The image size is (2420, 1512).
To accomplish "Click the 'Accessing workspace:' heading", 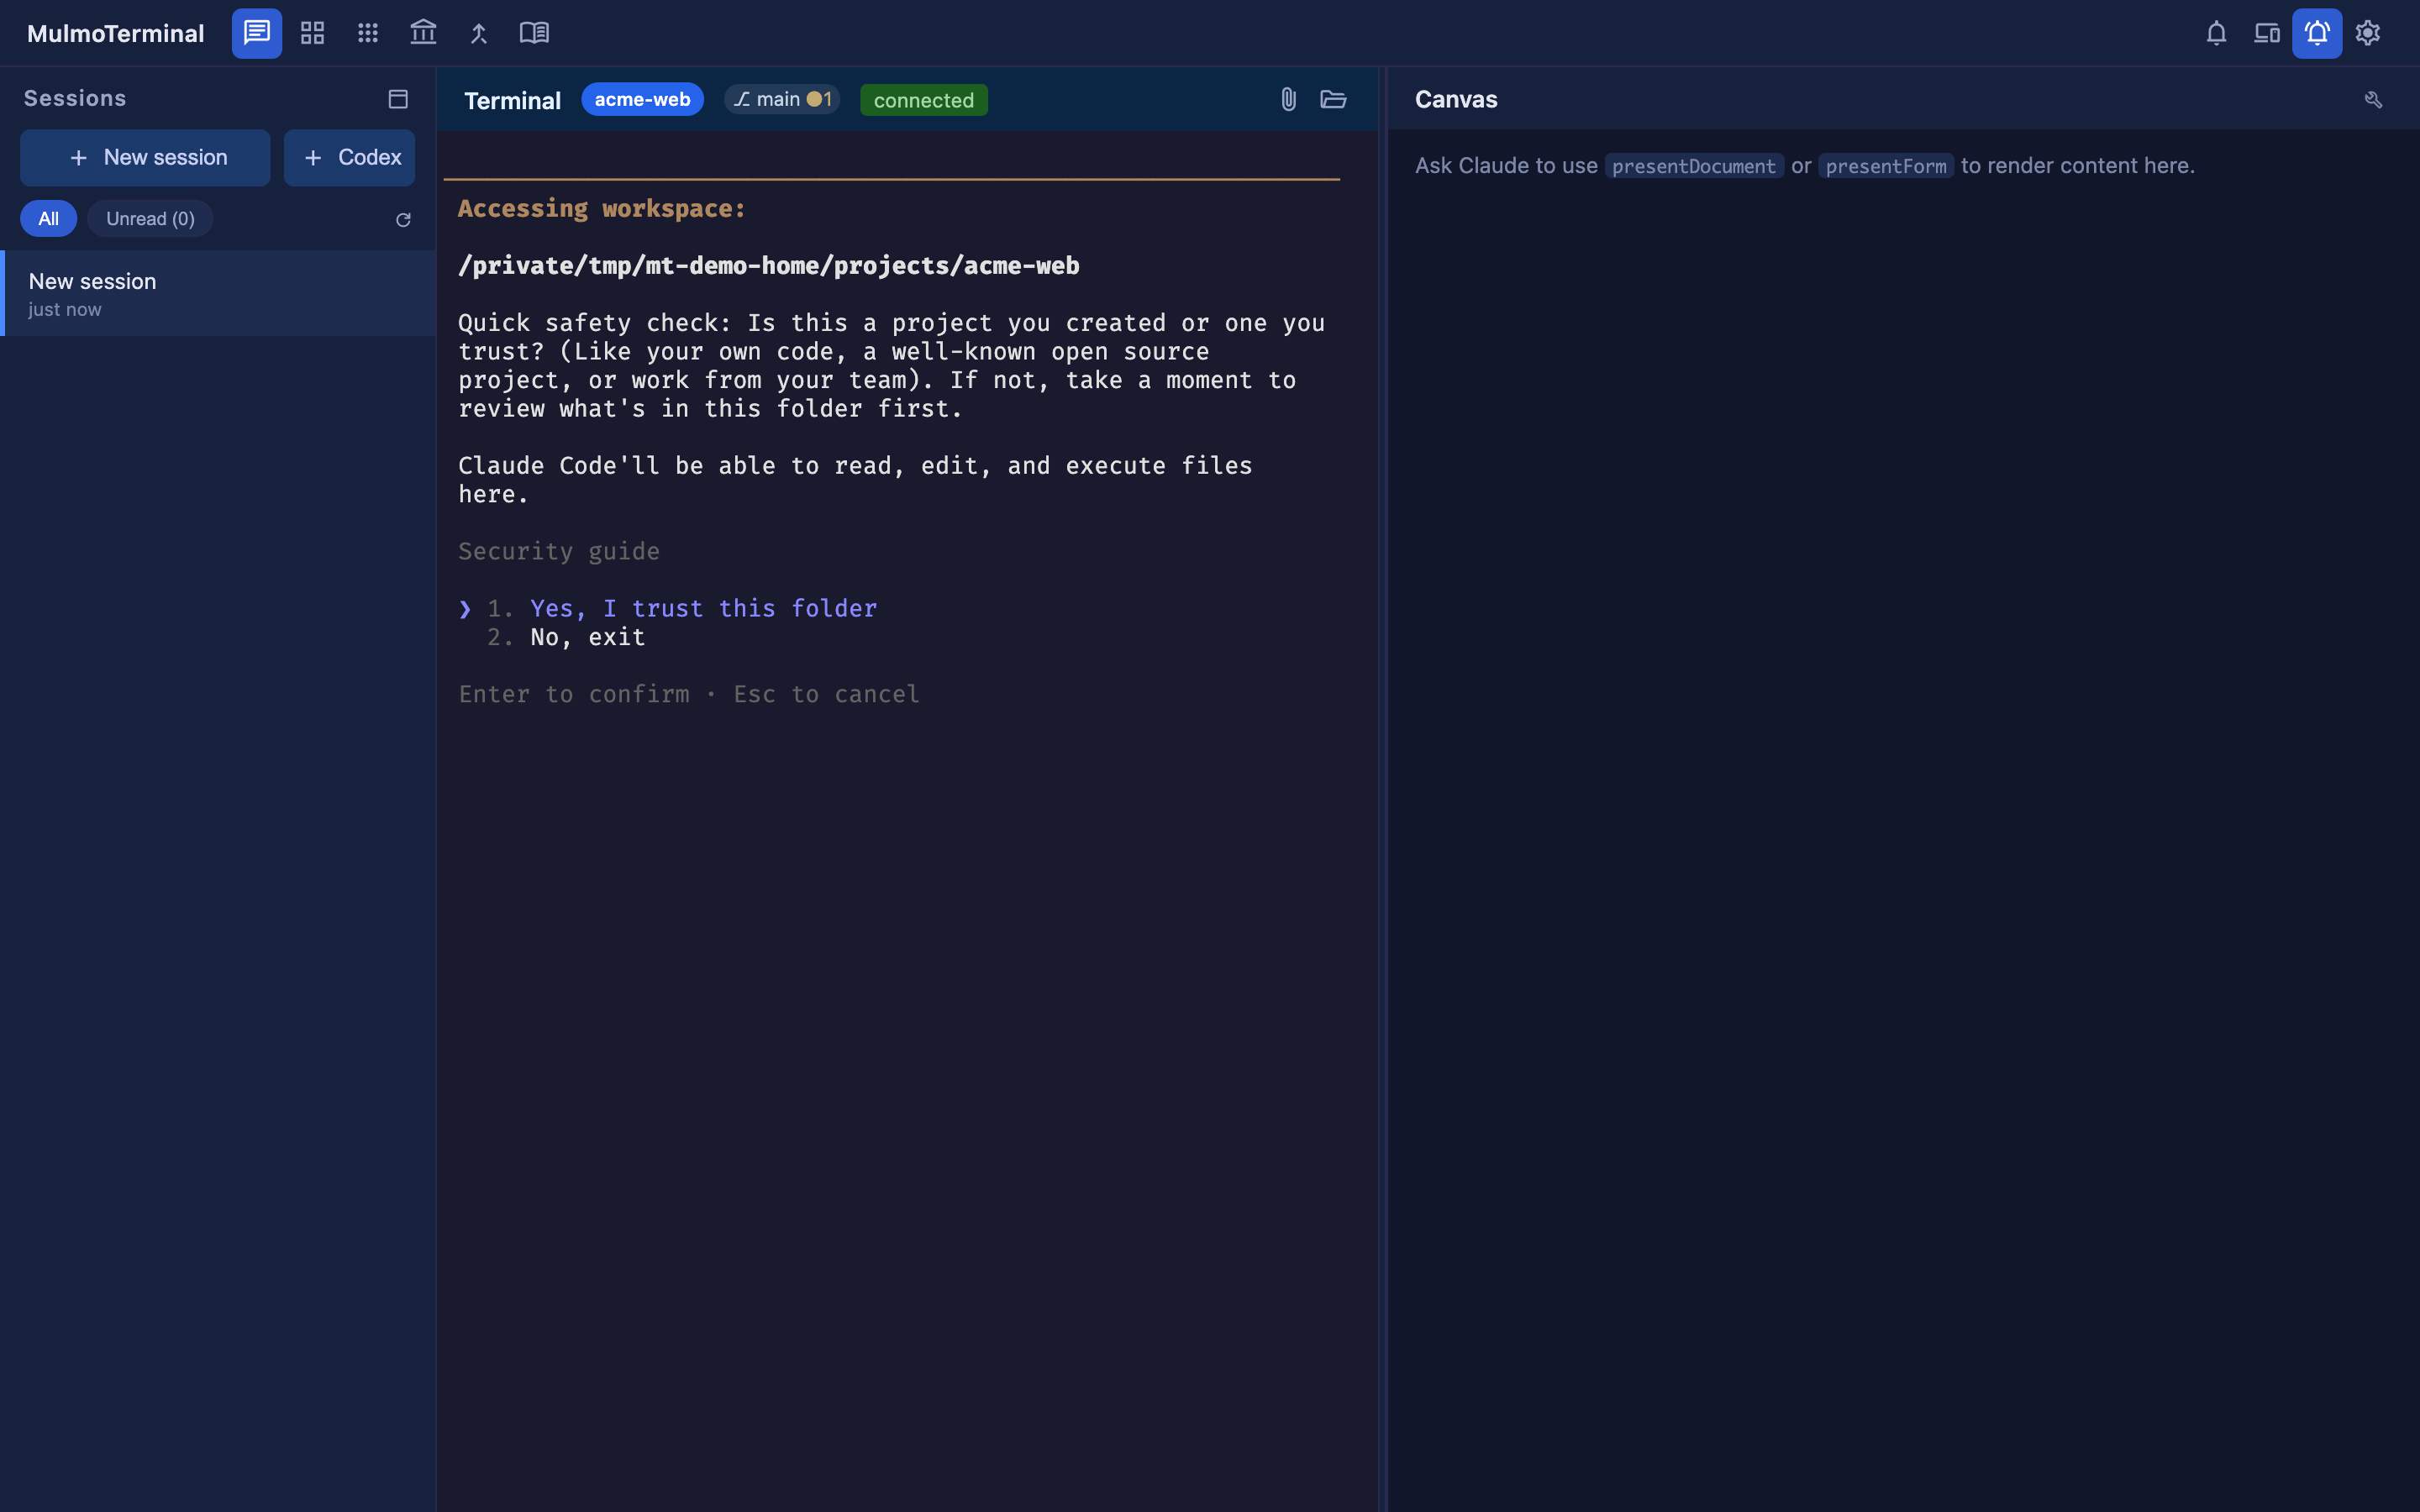I will tap(602, 208).
